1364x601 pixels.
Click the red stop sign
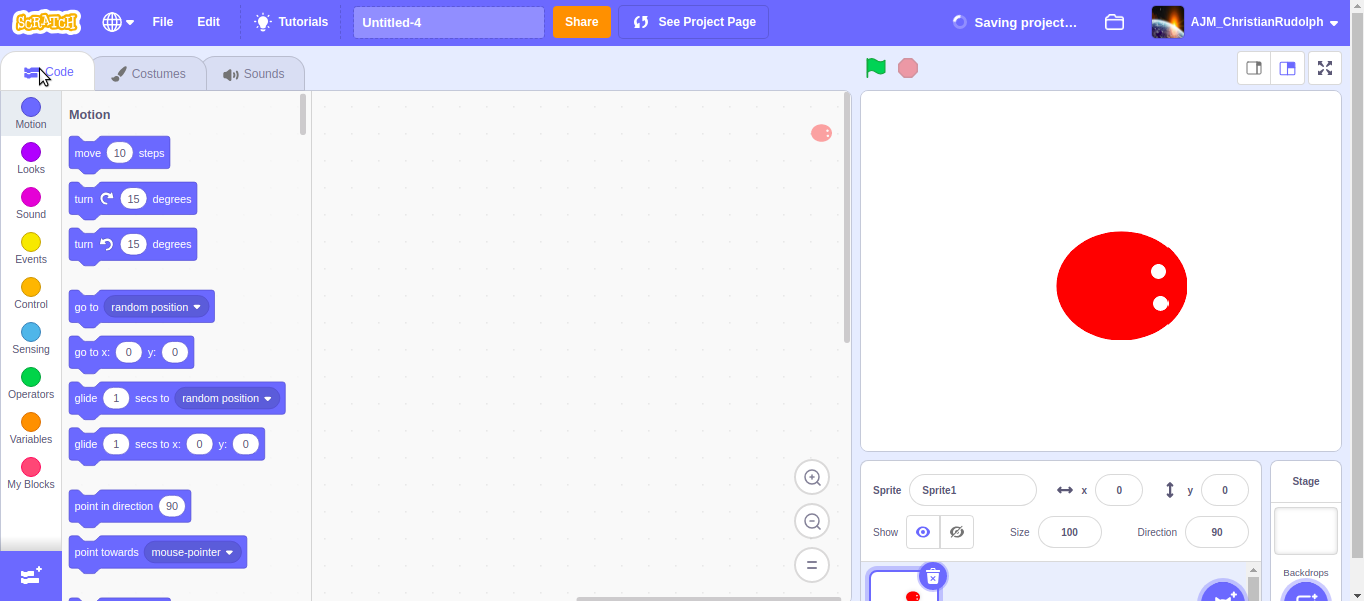(908, 67)
